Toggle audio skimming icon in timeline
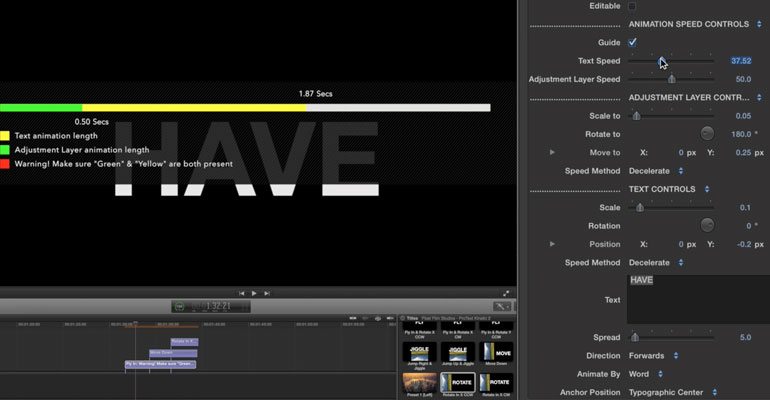Image resolution: width=770 pixels, height=400 pixels. click(365, 318)
